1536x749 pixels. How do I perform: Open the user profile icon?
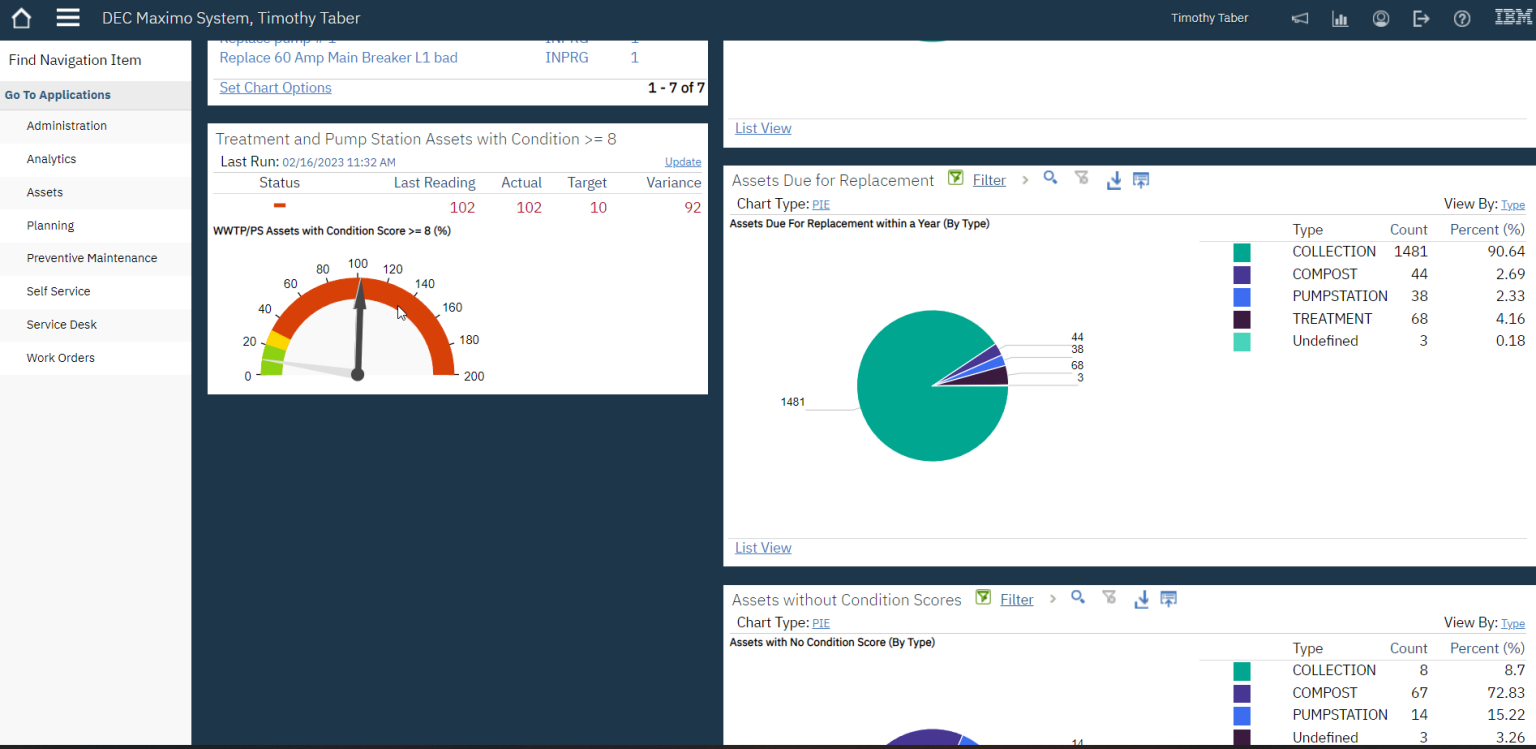[x=1381, y=19]
